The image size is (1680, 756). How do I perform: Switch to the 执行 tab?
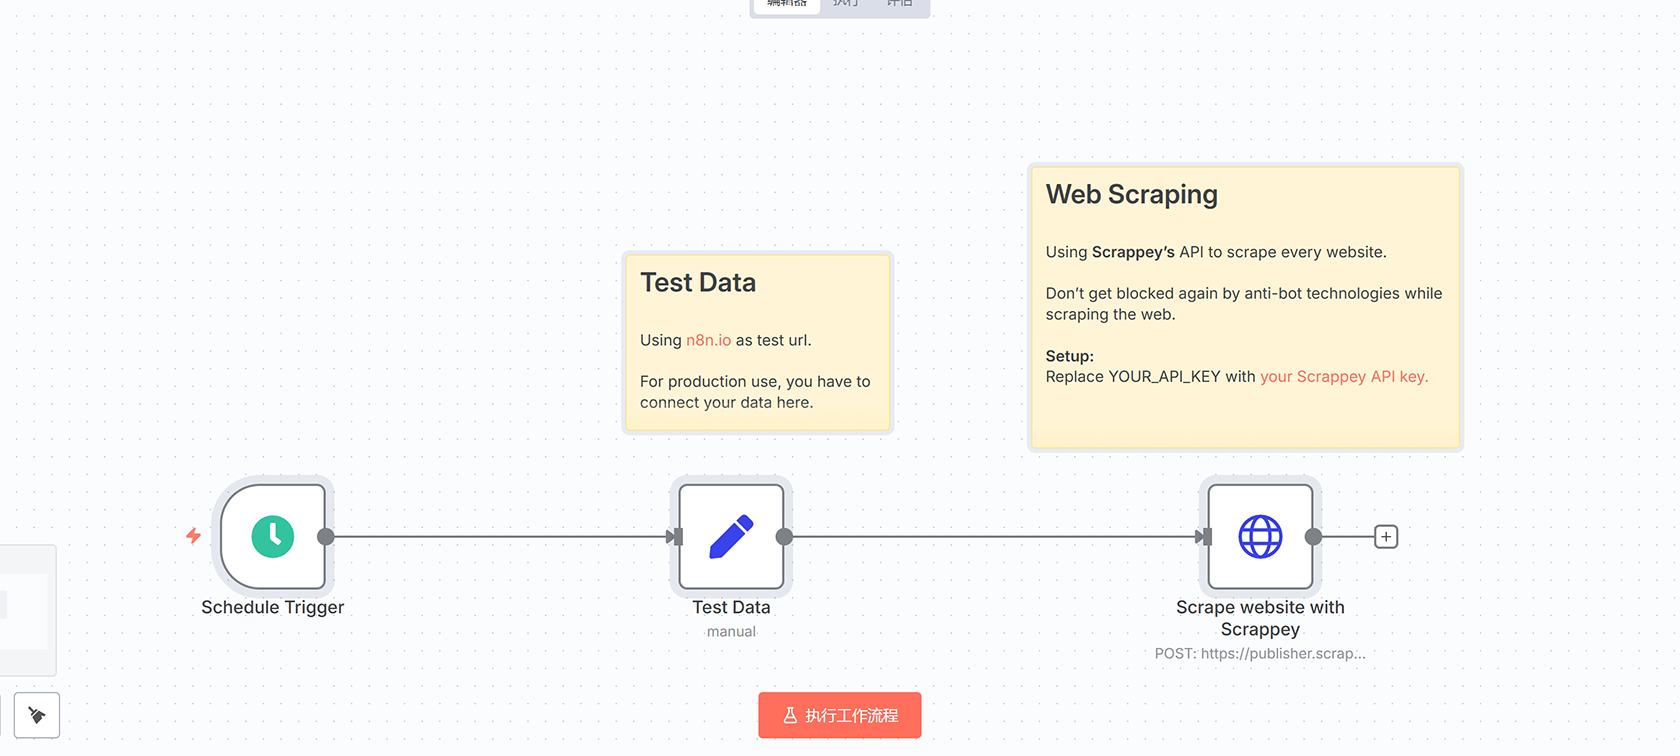click(846, 4)
